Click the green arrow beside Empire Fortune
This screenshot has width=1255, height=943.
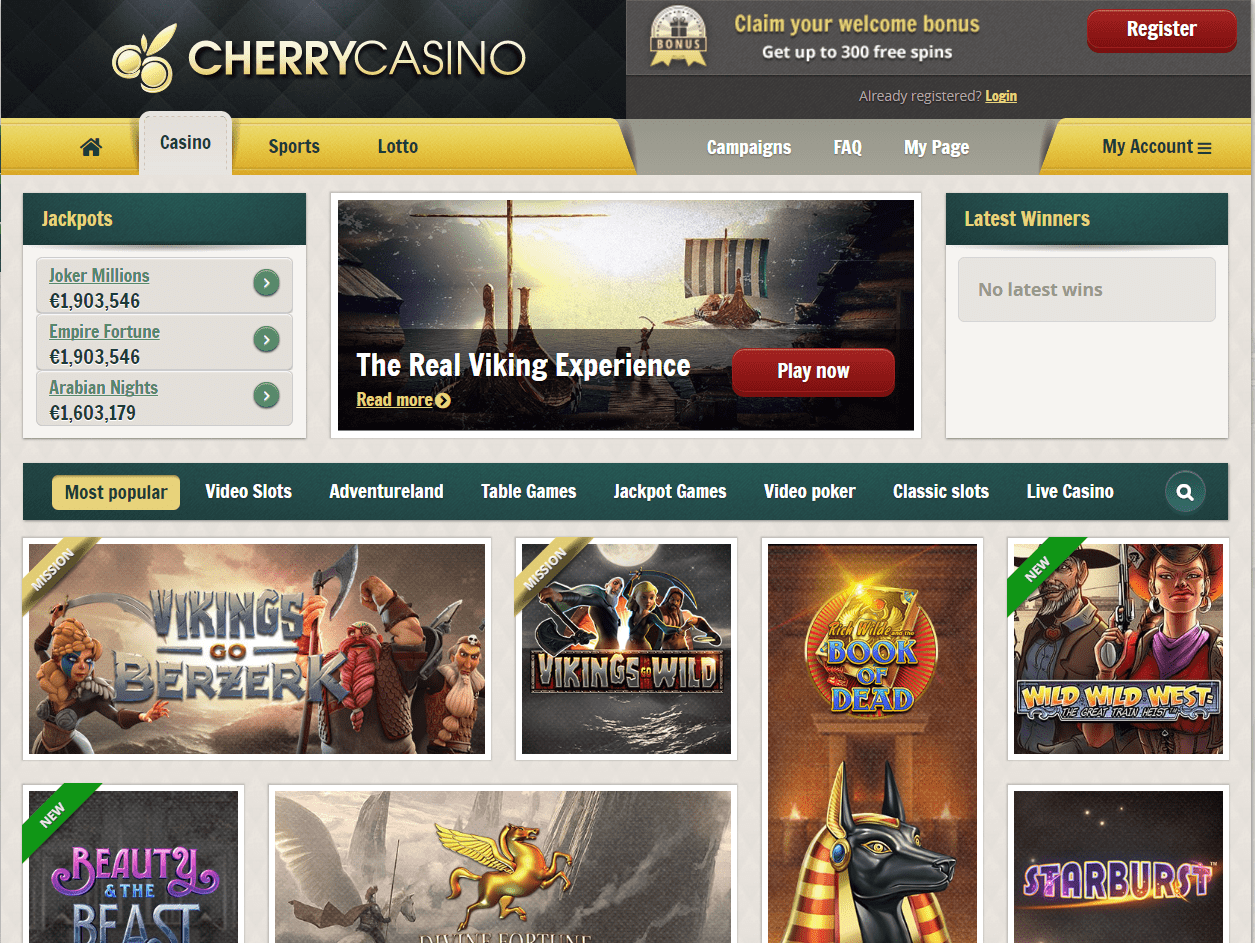[x=266, y=340]
